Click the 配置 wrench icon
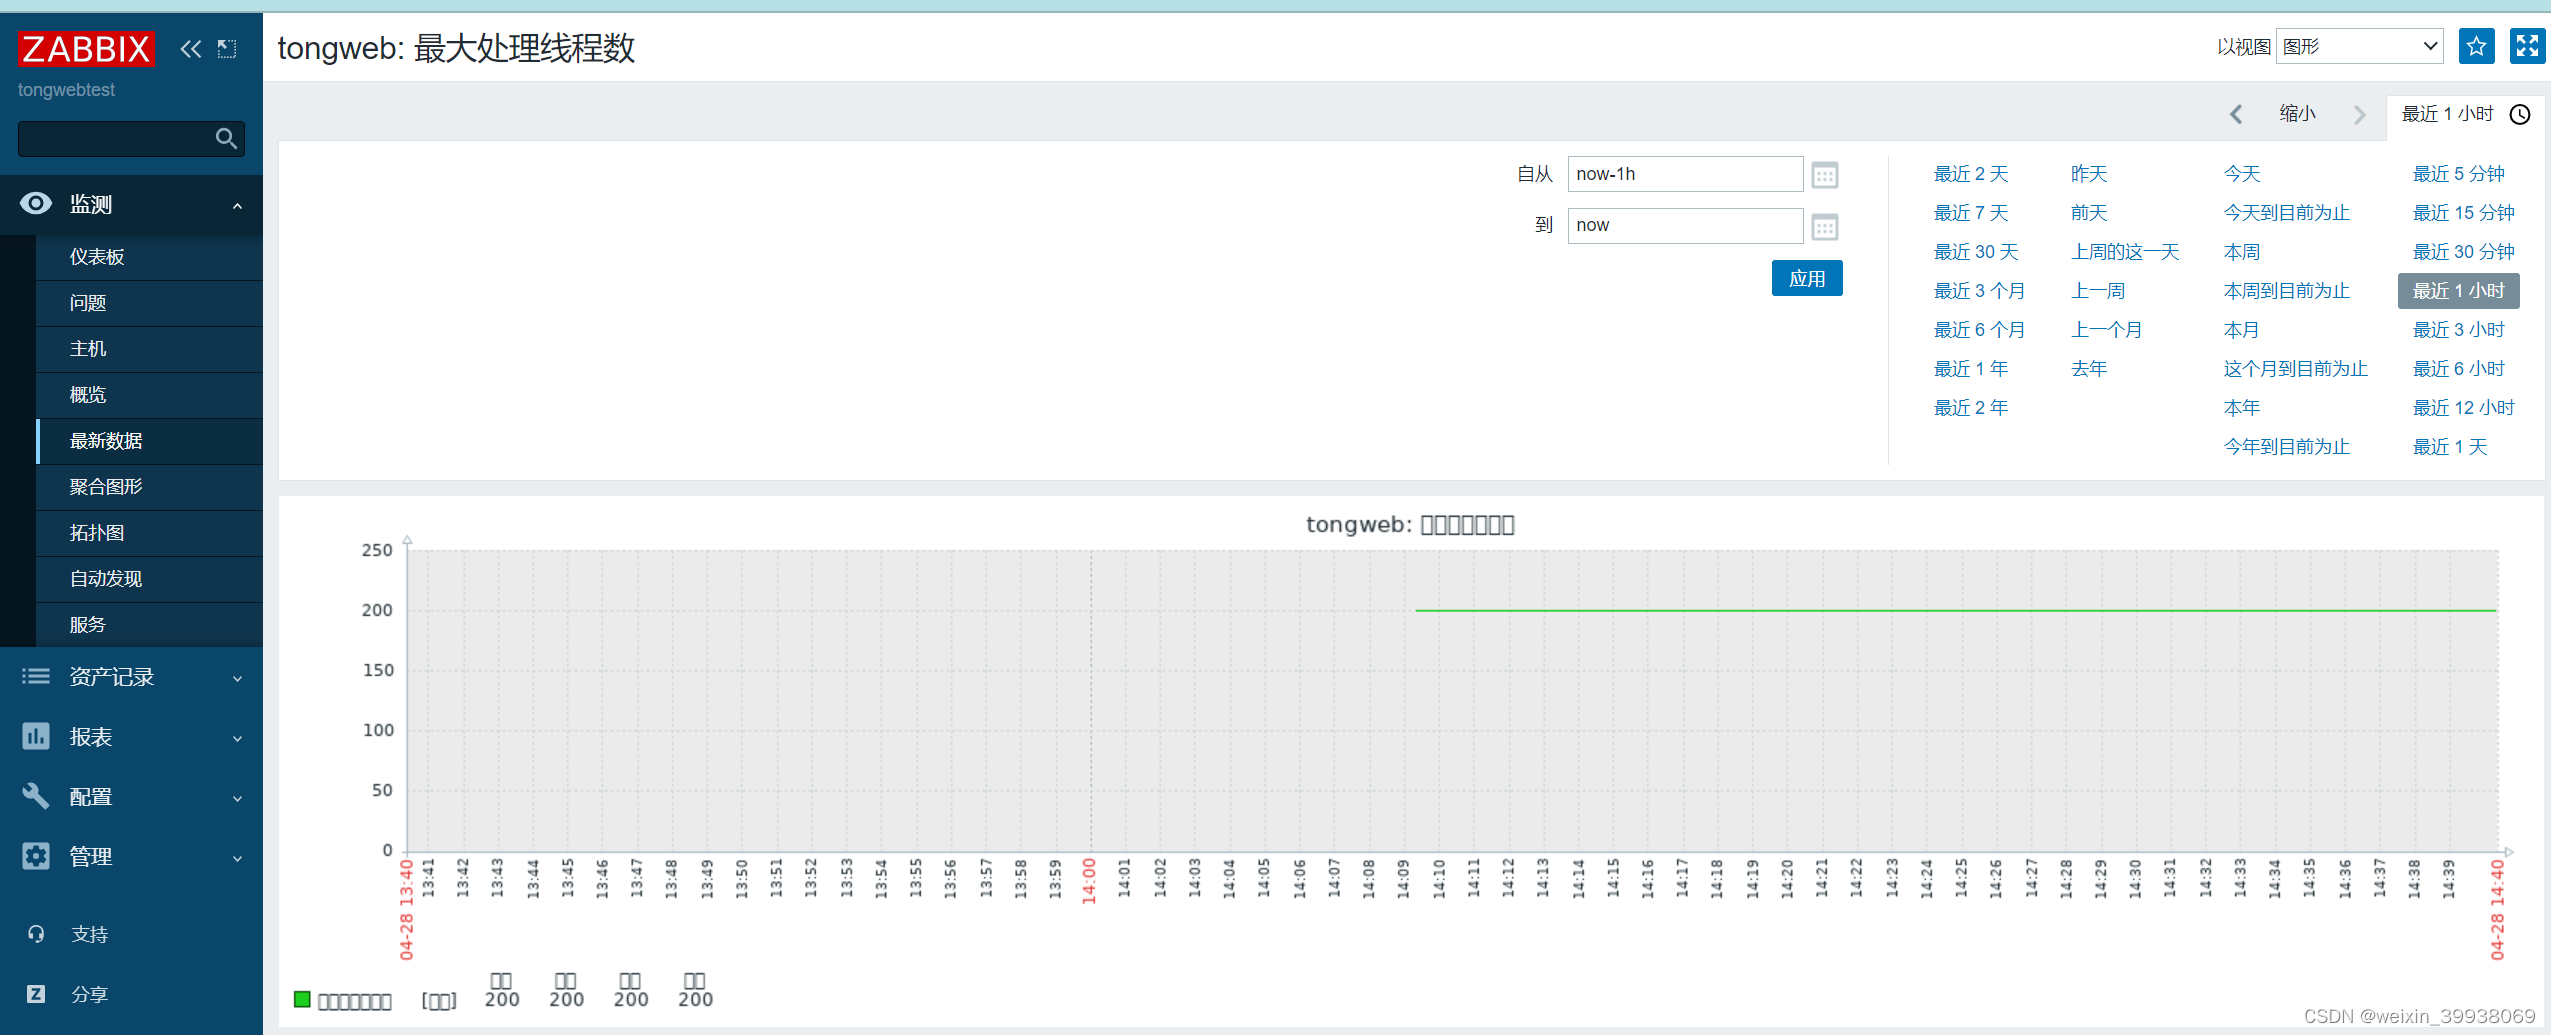 pyautogui.click(x=36, y=796)
